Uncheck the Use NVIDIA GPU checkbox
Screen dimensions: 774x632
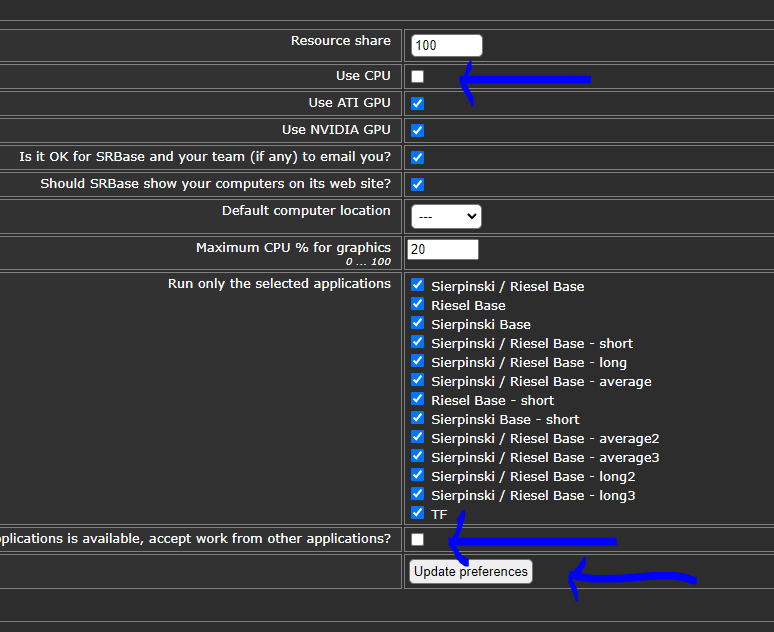tap(417, 130)
